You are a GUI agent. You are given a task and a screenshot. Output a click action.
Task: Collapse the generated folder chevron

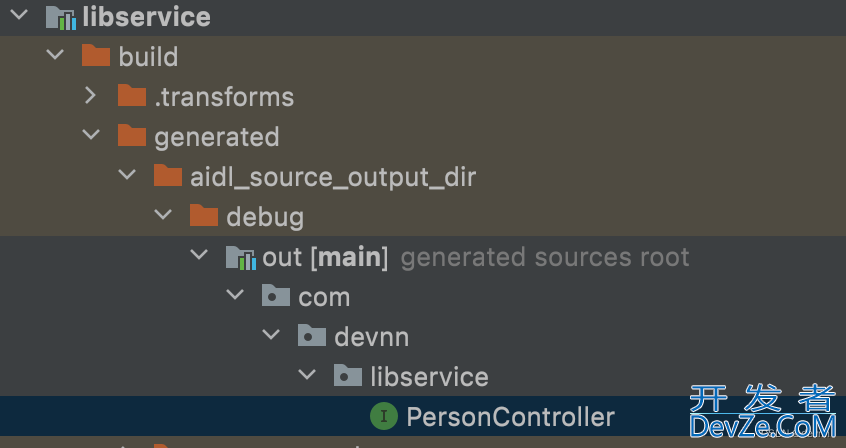point(91,134)
